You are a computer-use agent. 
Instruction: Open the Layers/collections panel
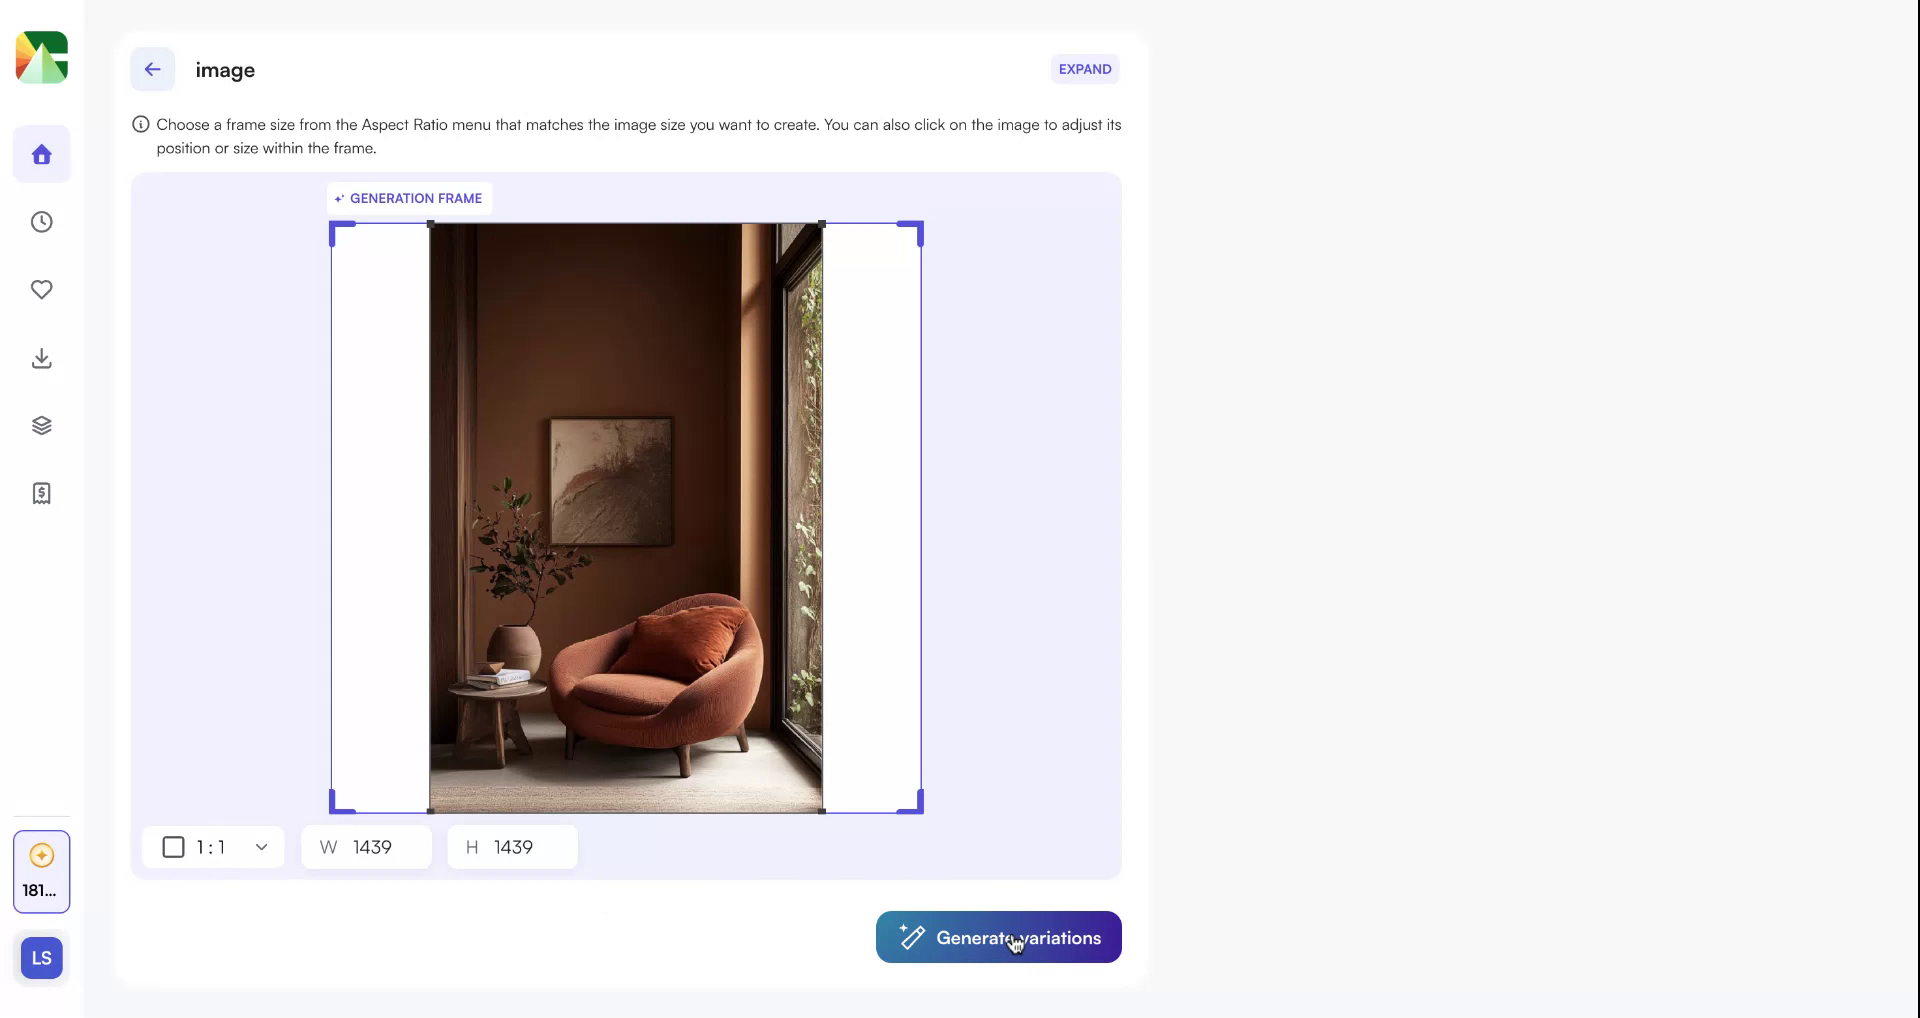(41, 425)
